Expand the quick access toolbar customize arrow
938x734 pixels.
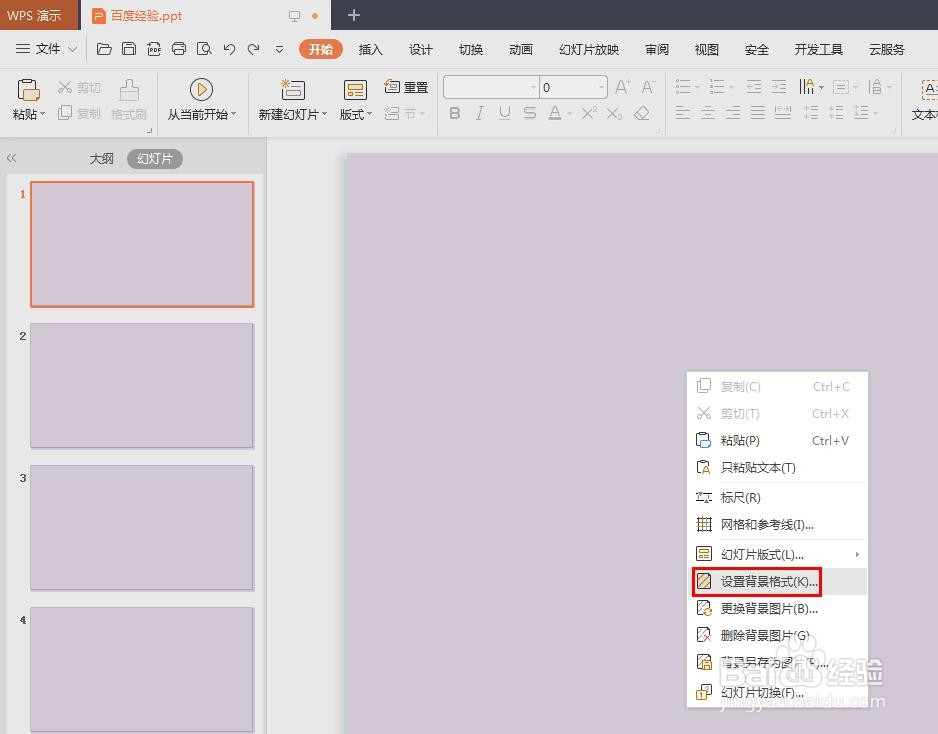(279, 50)
